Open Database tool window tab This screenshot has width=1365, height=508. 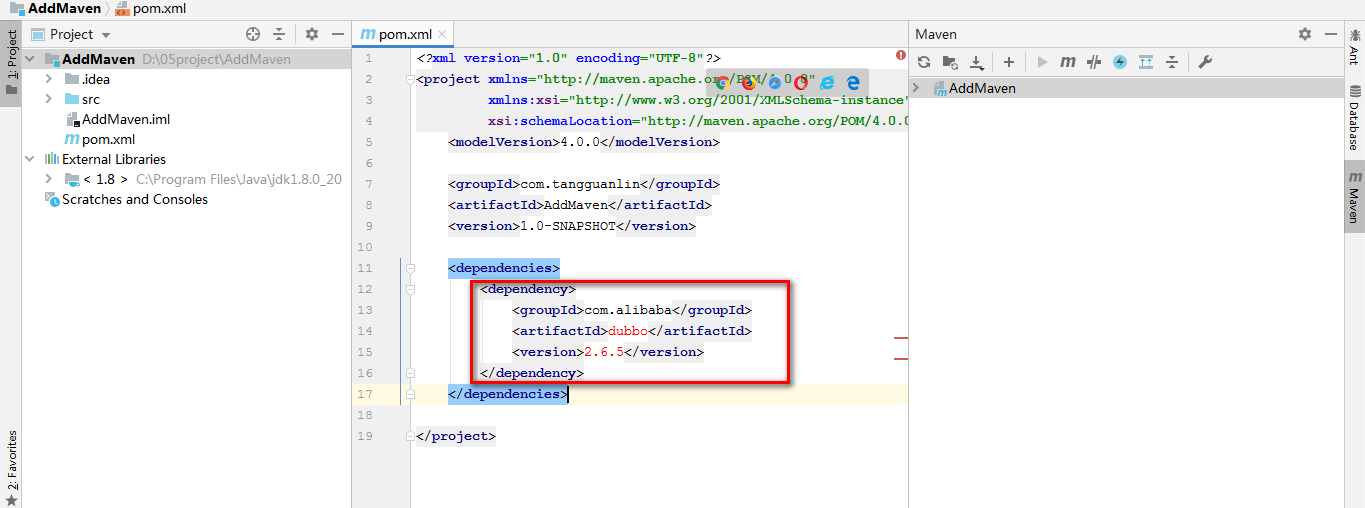(1354, 120)
